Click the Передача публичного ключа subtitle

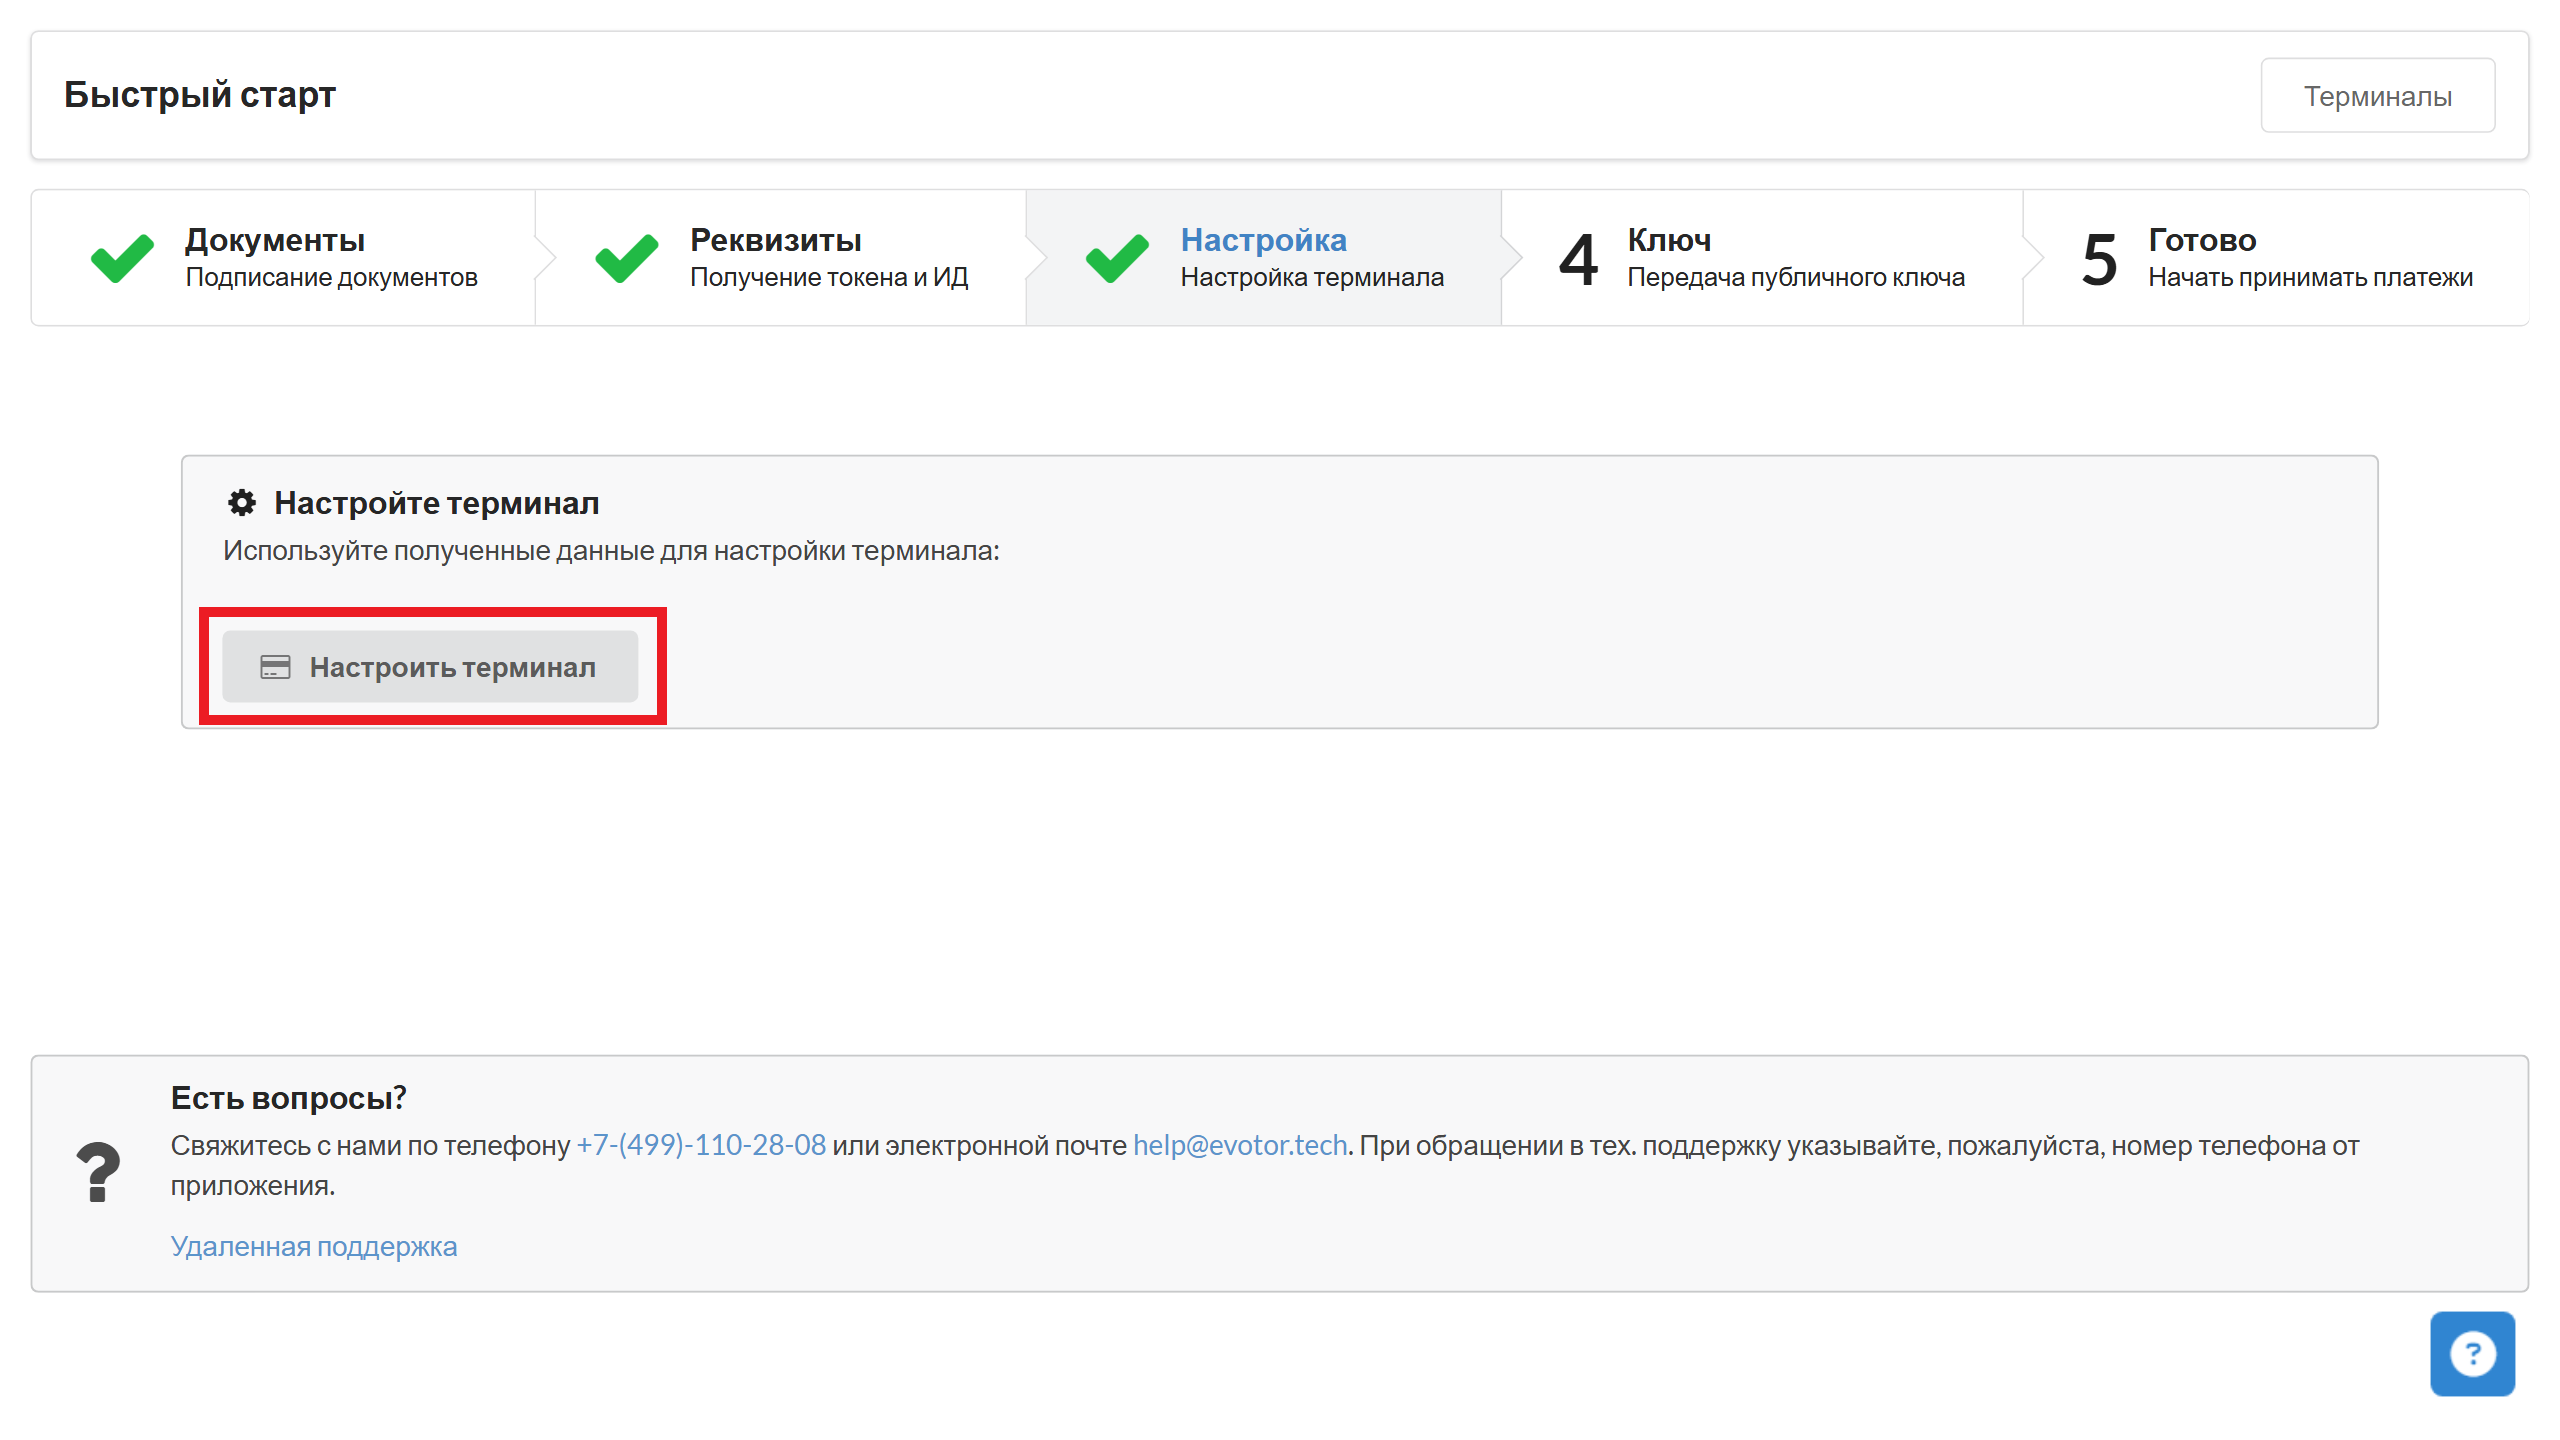tap(1796, 277)
